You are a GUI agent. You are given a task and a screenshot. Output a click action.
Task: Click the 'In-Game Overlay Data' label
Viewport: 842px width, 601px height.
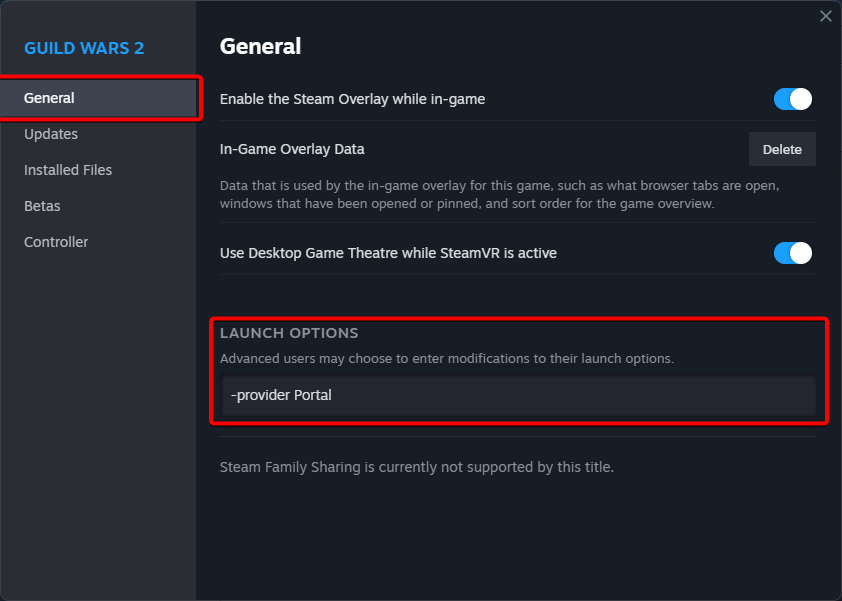pyautogui.click(x=292, y=149)
